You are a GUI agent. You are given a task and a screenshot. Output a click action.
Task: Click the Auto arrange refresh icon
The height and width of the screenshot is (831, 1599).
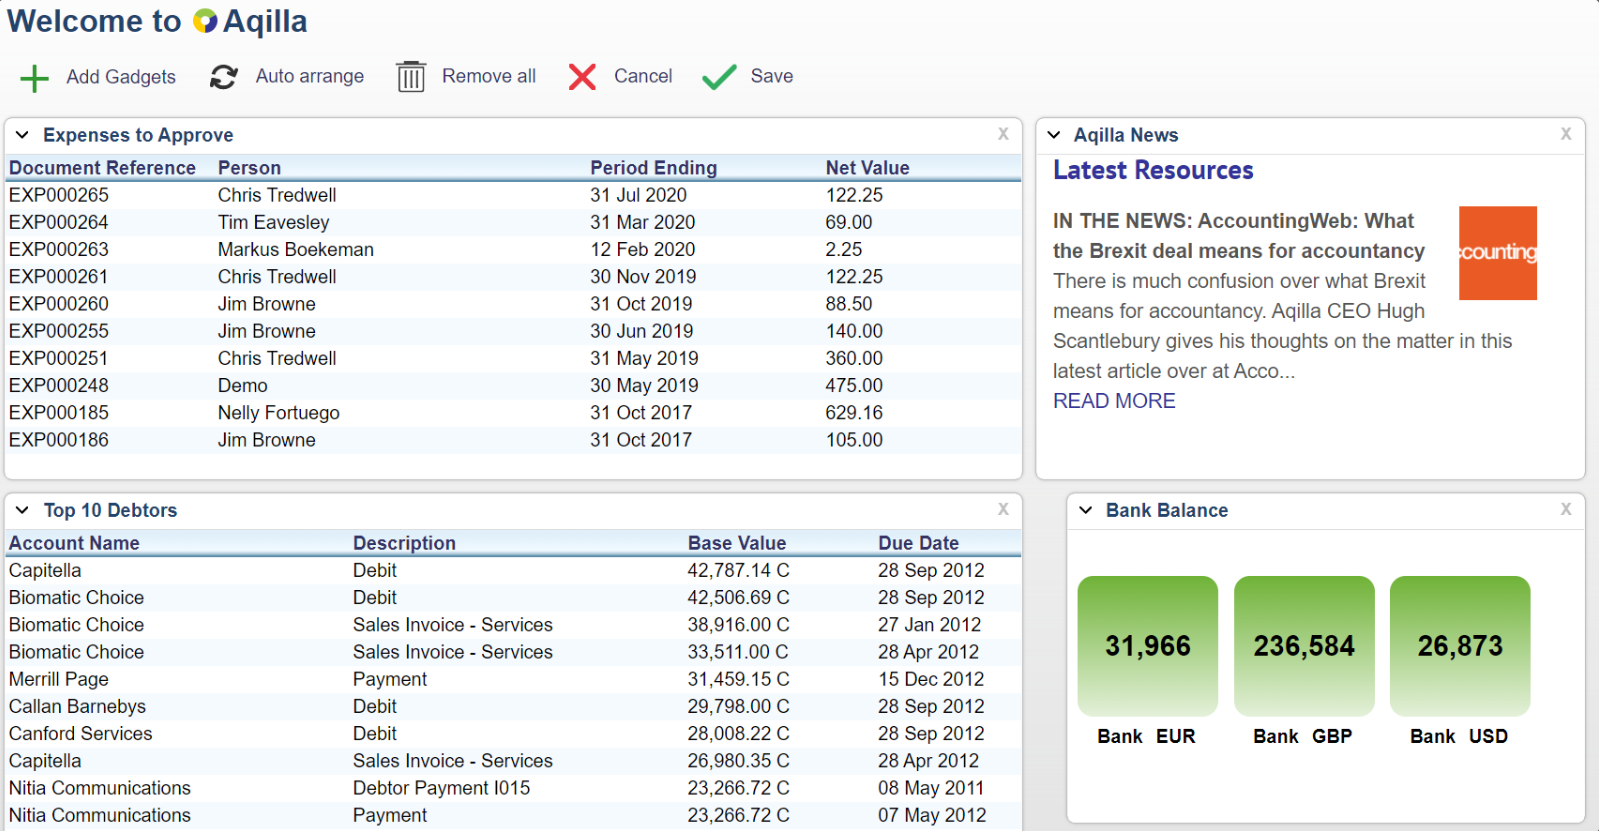tap(223, 77)
